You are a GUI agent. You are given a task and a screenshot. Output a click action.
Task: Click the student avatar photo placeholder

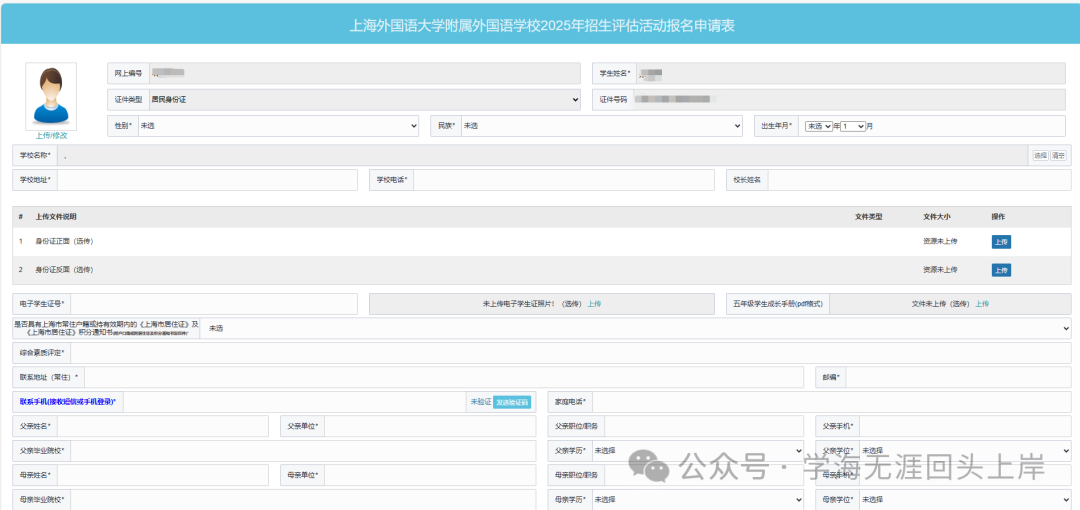(x=51, y=96)
